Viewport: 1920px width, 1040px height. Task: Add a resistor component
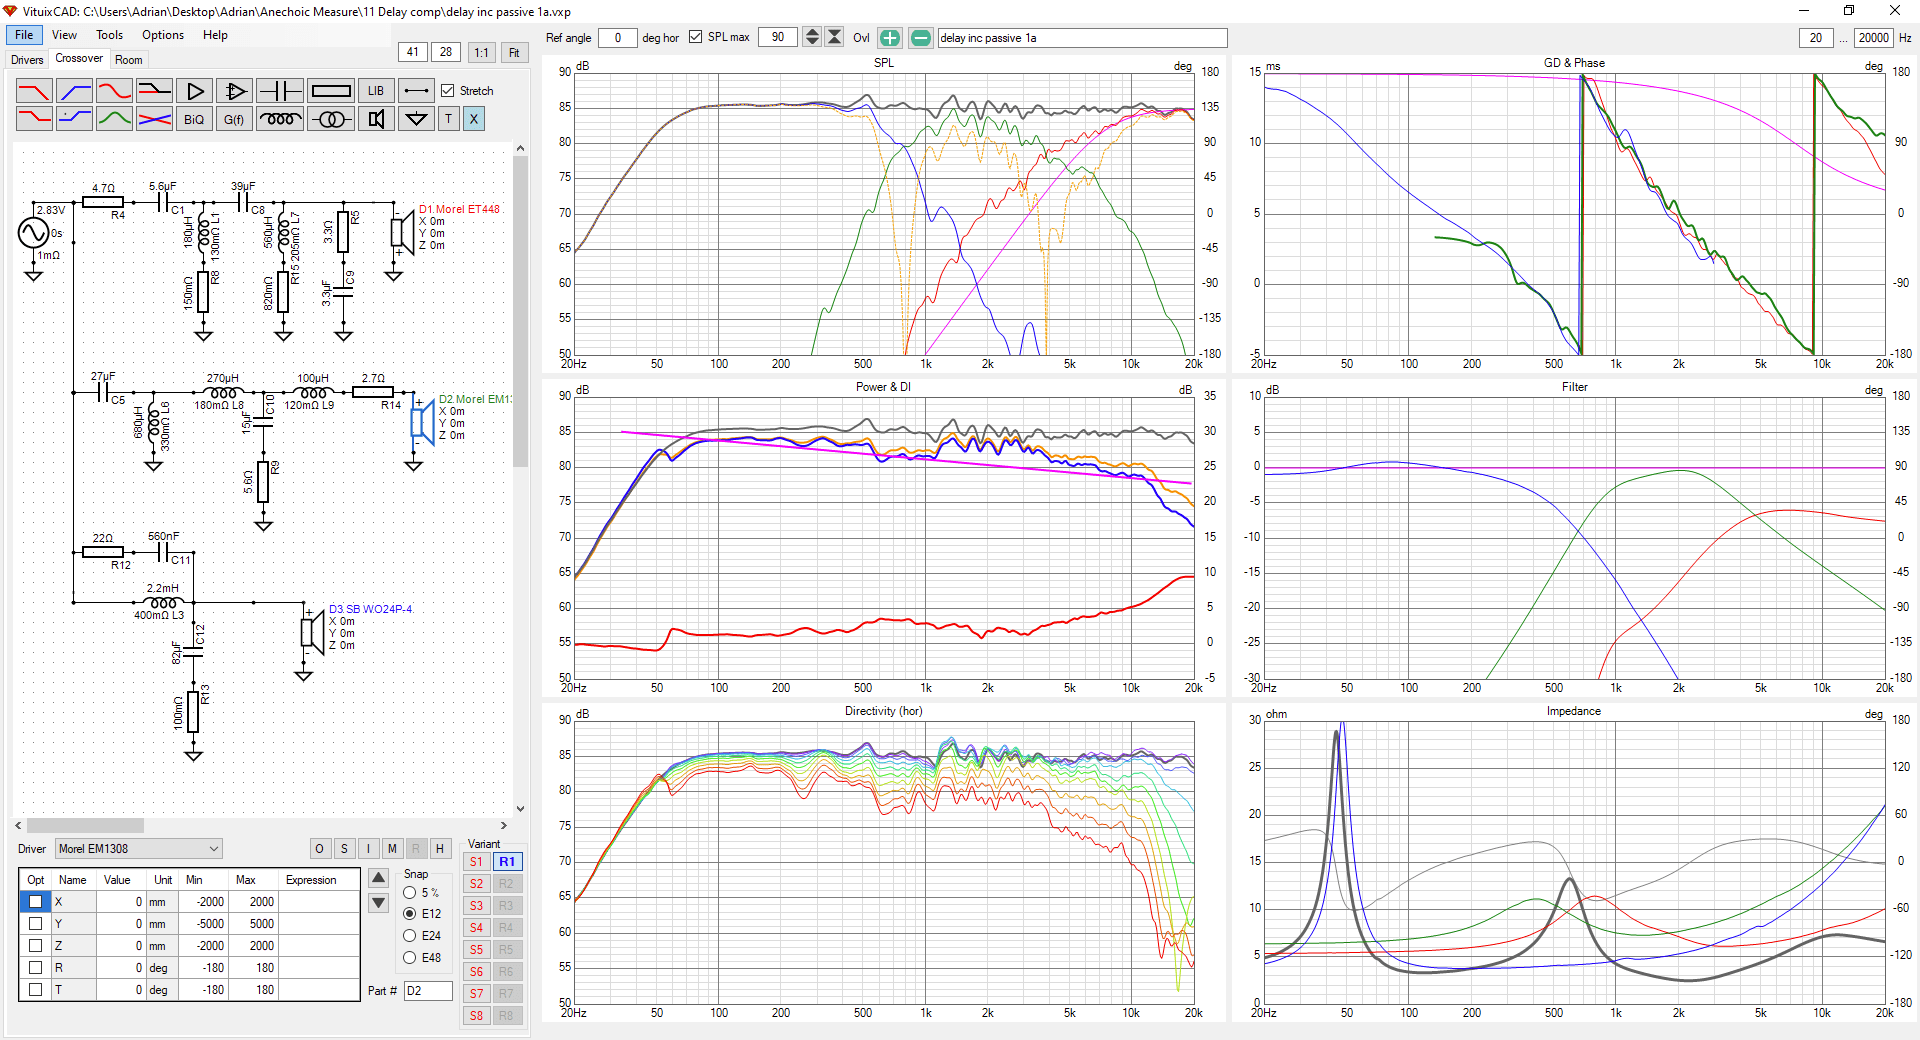coord(331,91)
